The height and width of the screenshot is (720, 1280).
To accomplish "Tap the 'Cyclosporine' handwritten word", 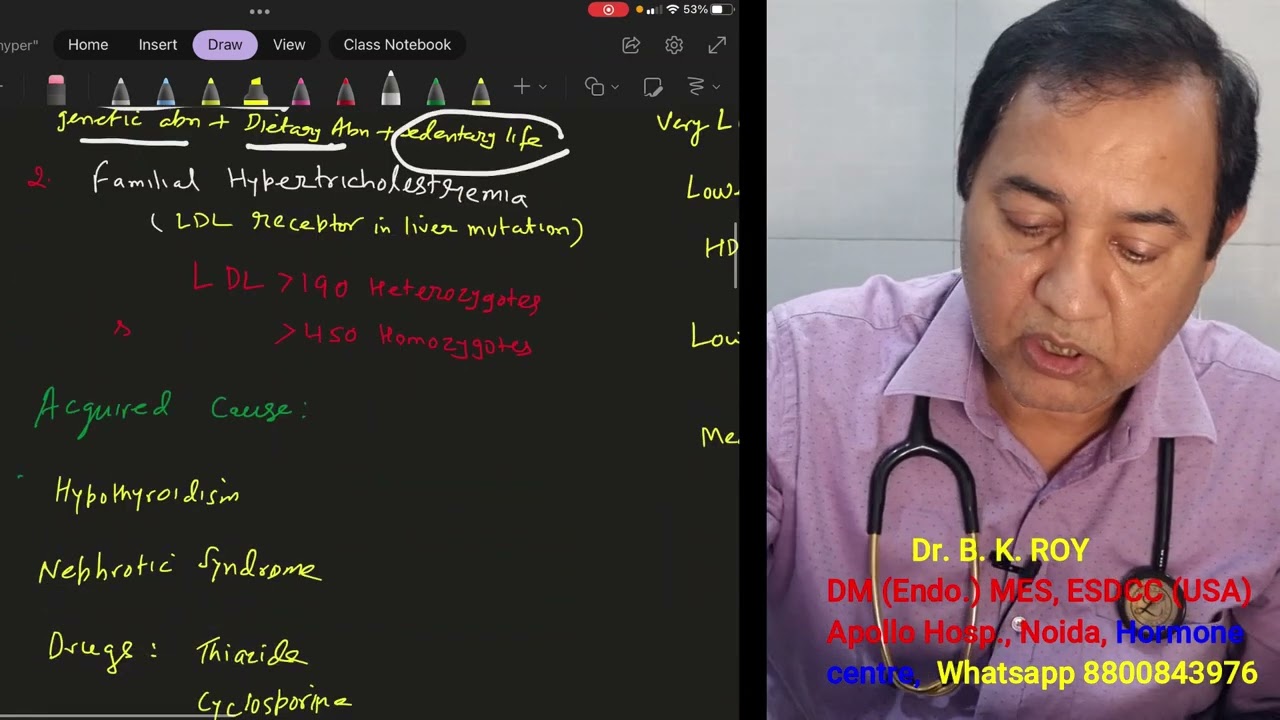I will pyautogui.click(x=274, y=703).
